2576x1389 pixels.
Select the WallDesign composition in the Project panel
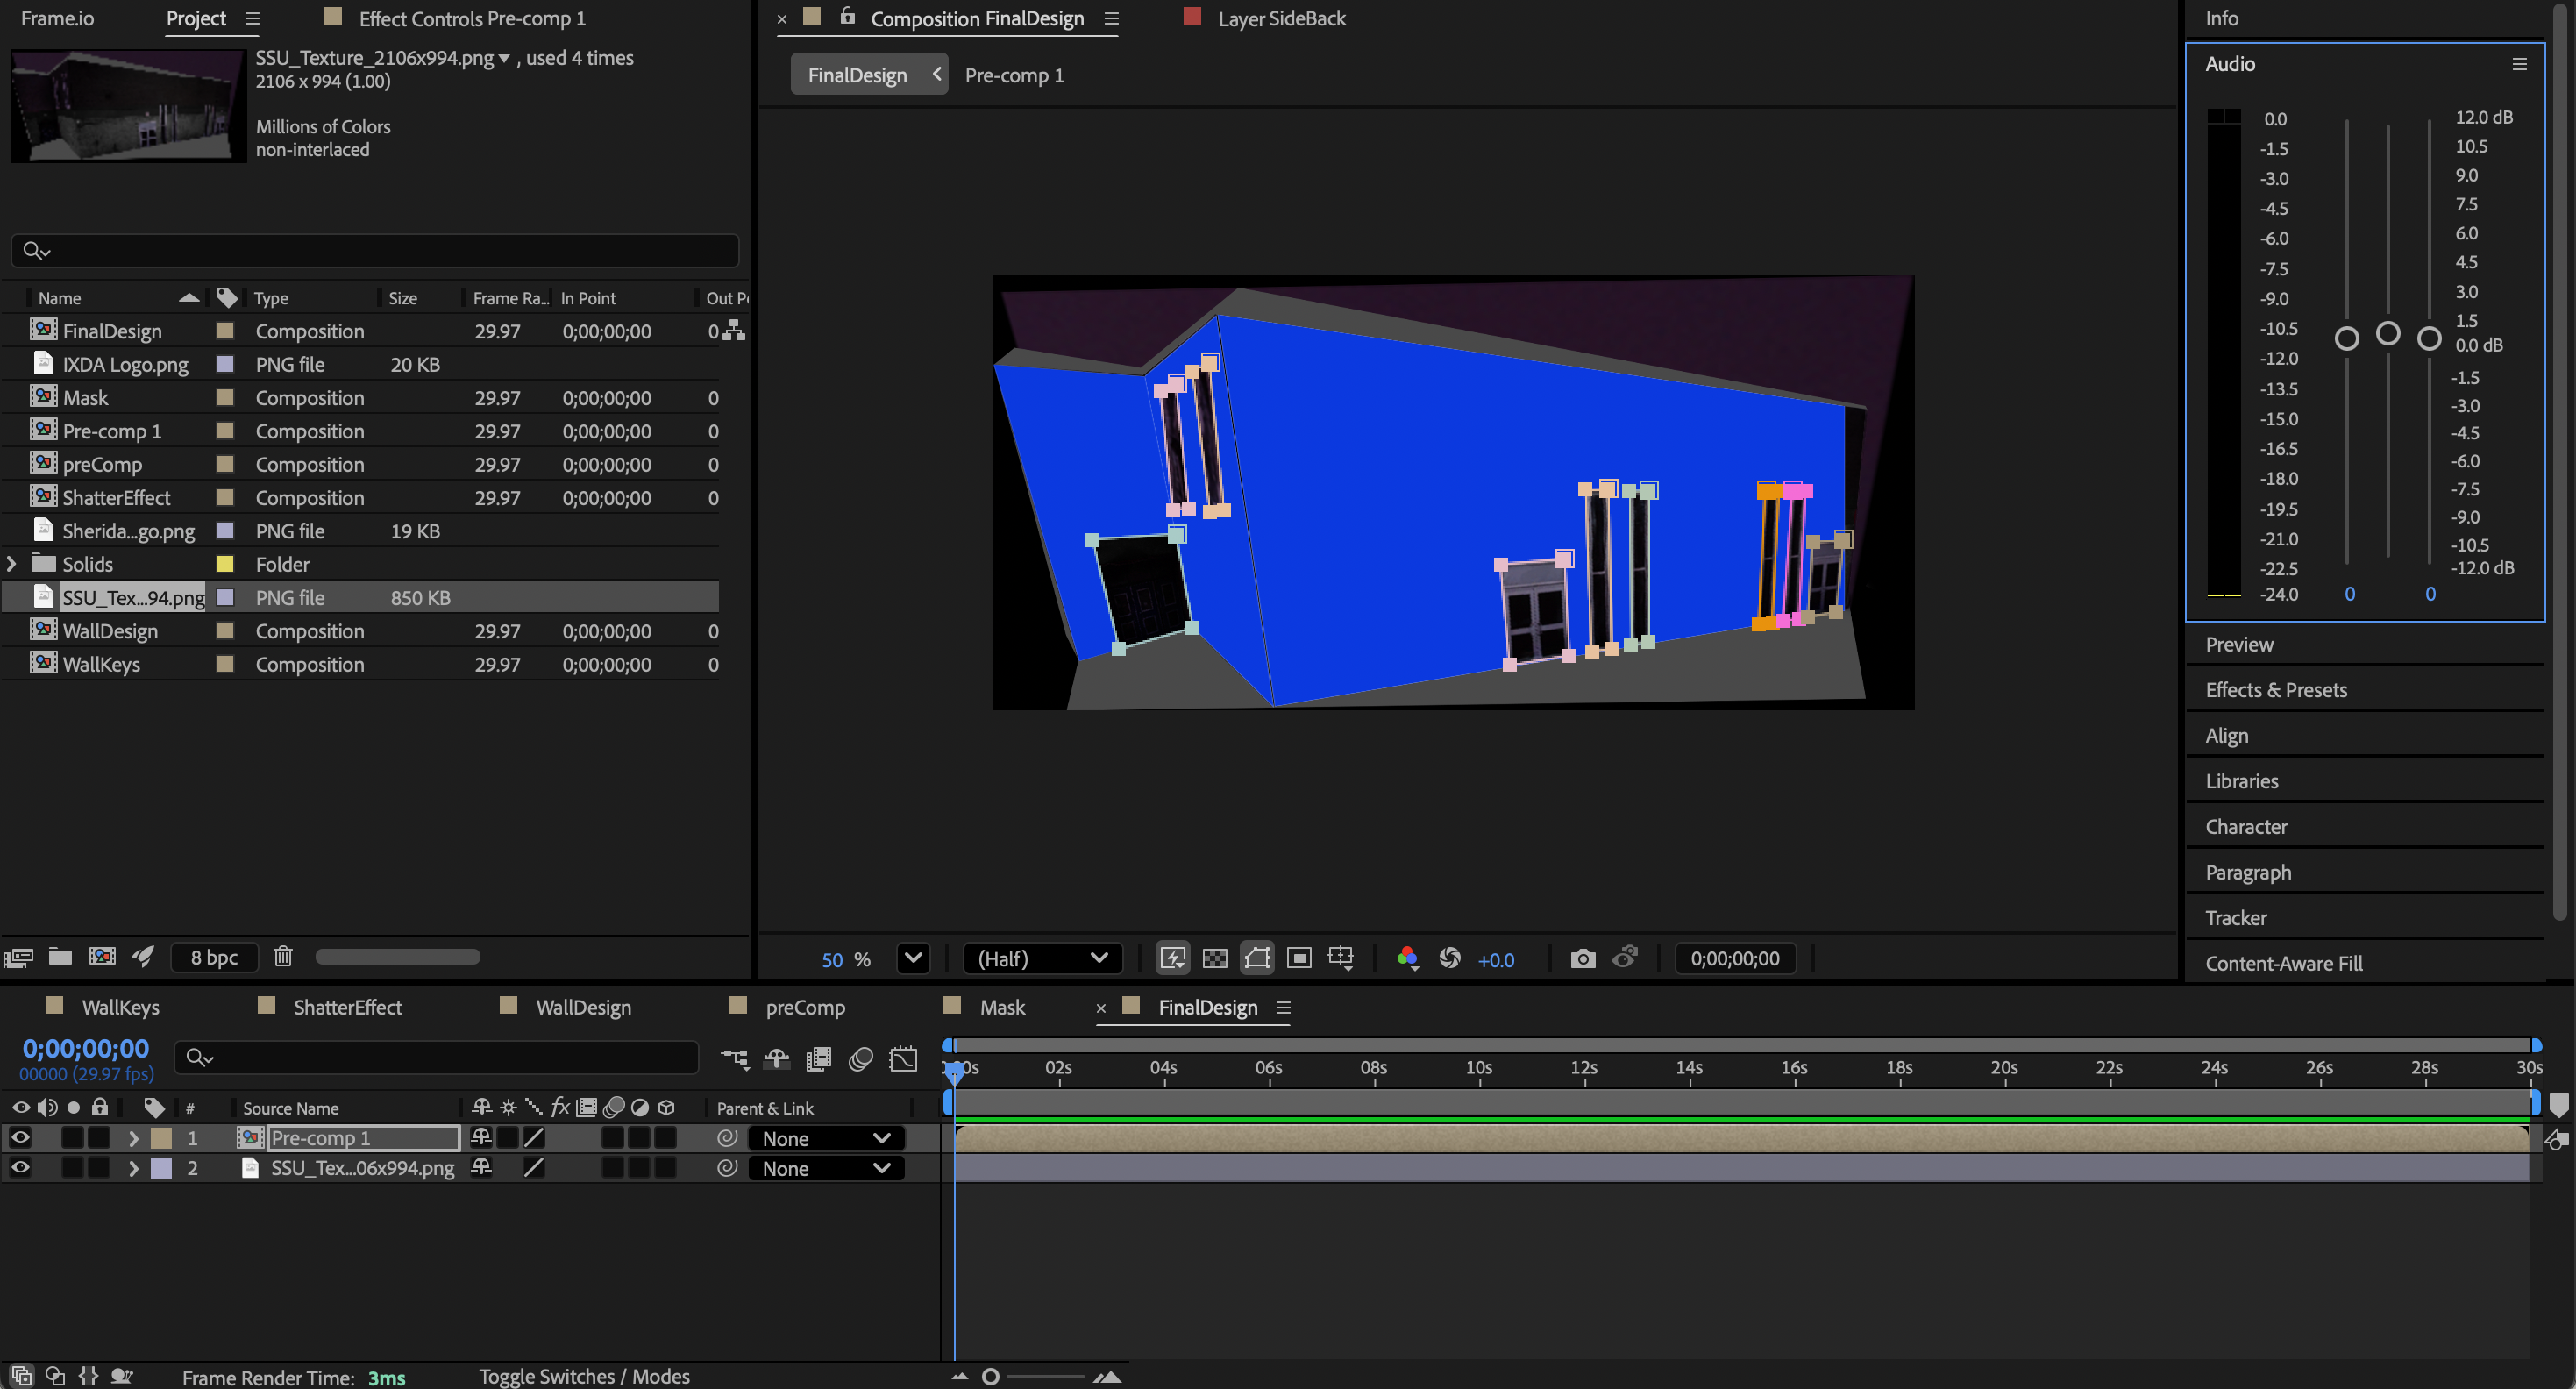(110, 630)
